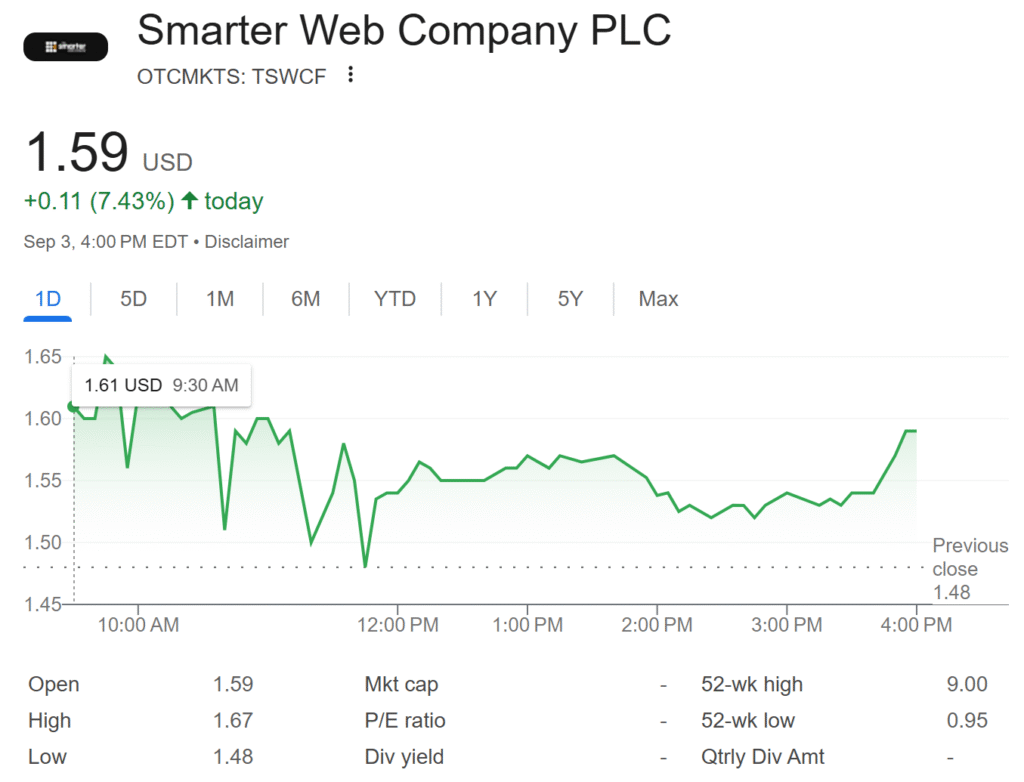Open the Disclaimer link

point(247,242)
